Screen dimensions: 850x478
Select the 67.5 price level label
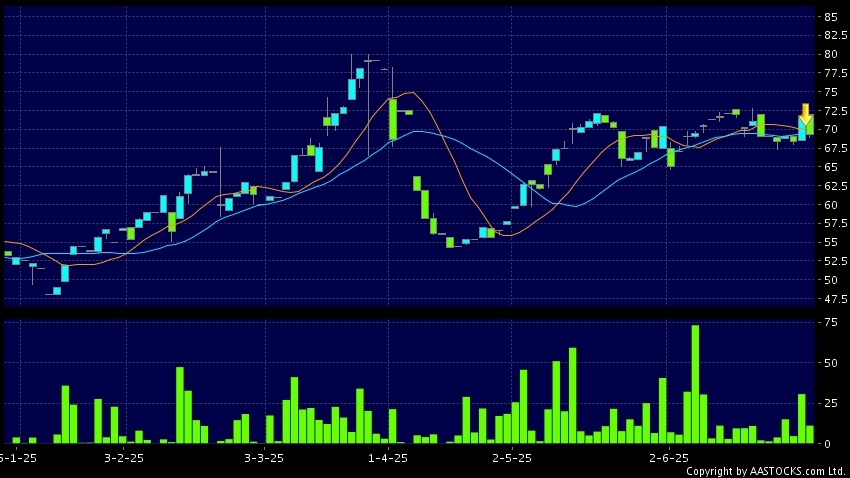tap(836, 148)
